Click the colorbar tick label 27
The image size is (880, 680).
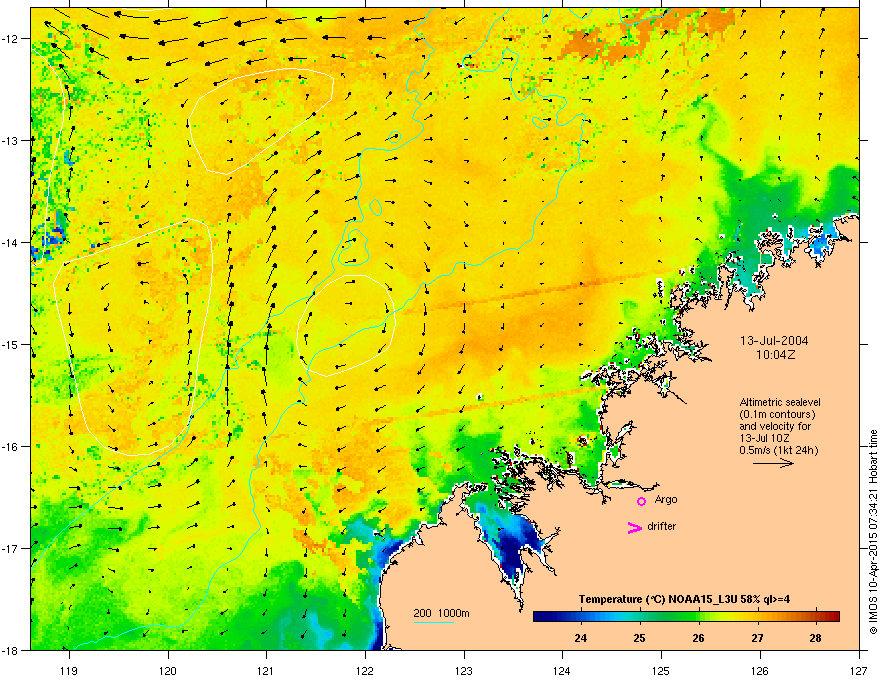point(757,638)
